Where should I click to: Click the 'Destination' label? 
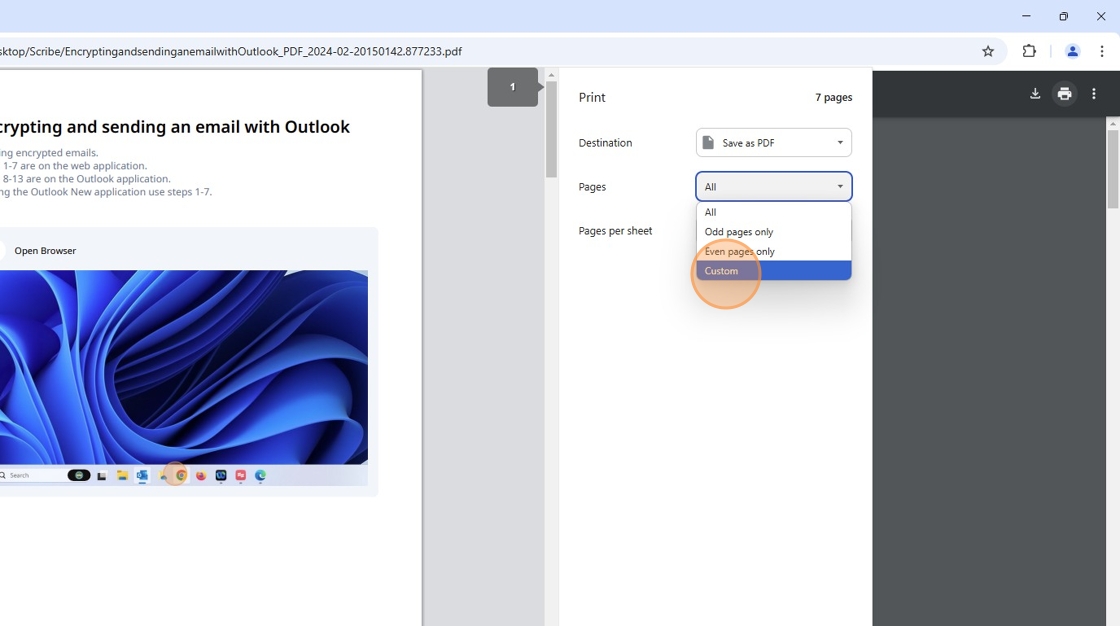point(605,143)
